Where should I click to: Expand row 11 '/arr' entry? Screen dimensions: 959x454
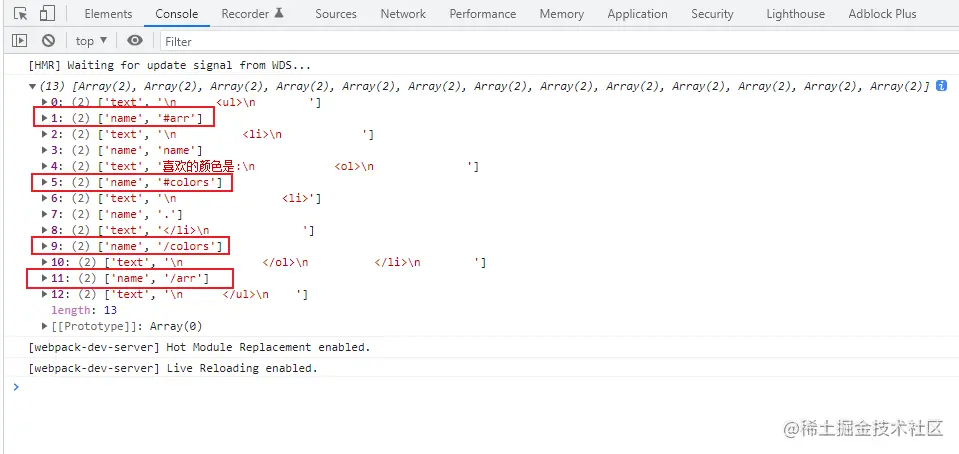point(45,278)
